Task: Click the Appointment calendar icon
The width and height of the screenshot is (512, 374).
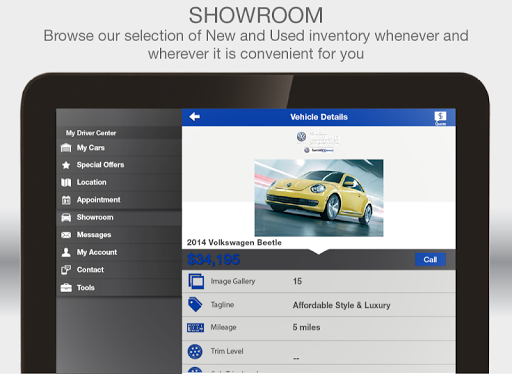Action: click(x=66, y=200)
